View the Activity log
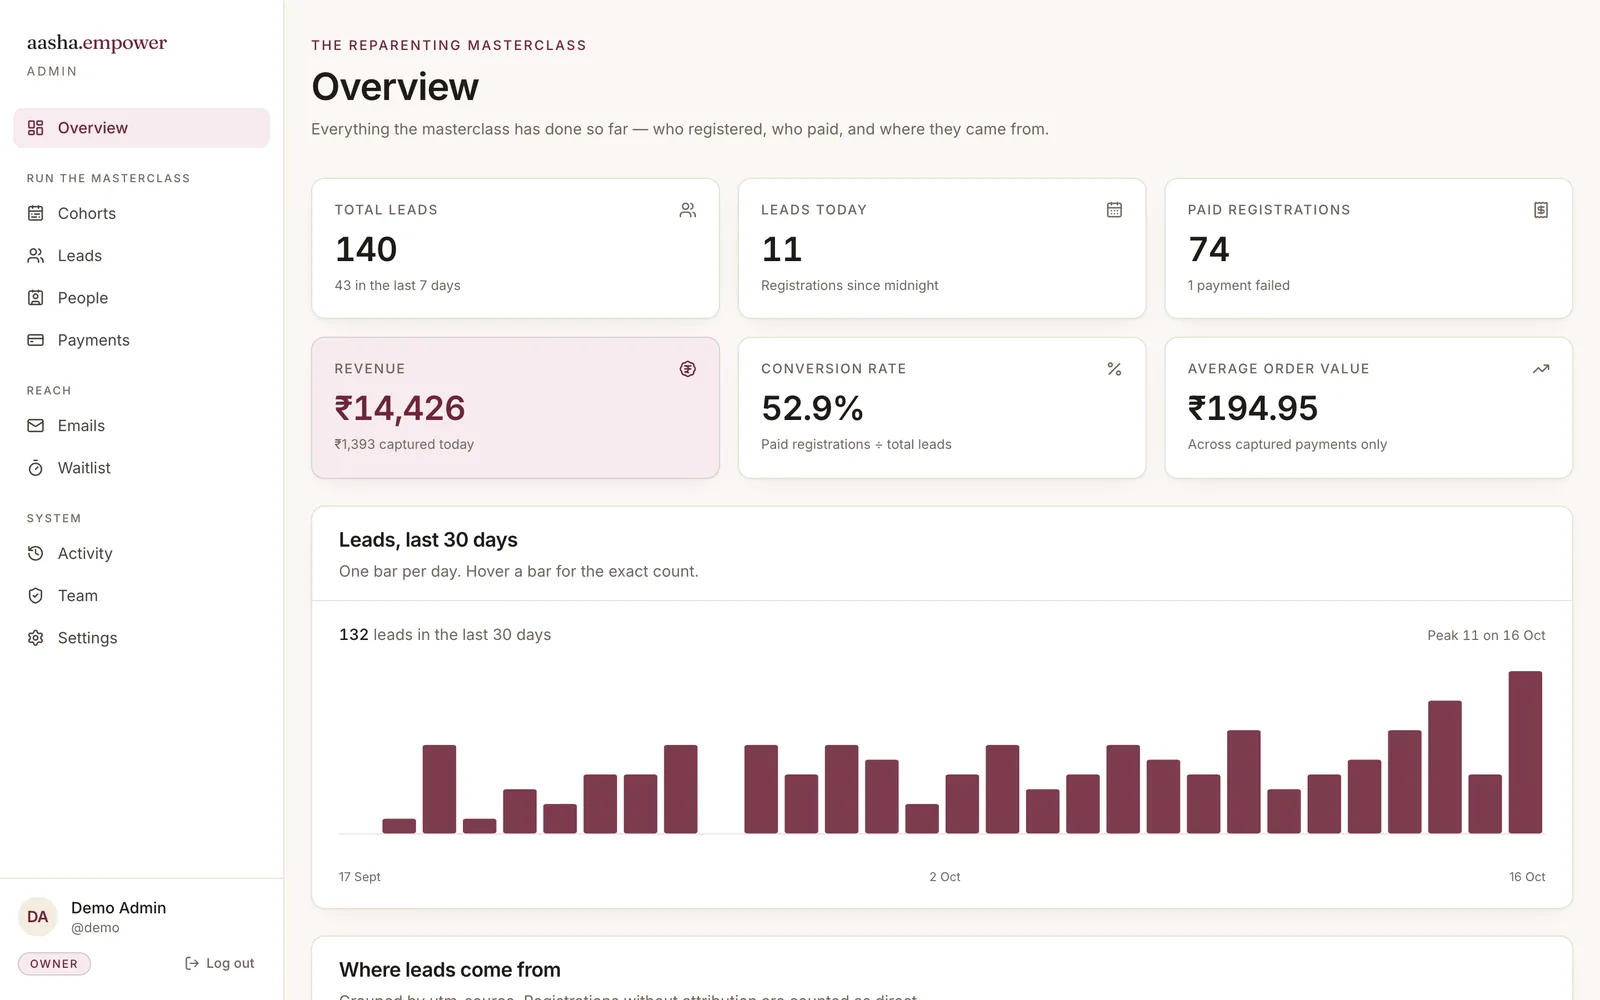This screenshot has height=1000, width=1600. tap(141, 553)
